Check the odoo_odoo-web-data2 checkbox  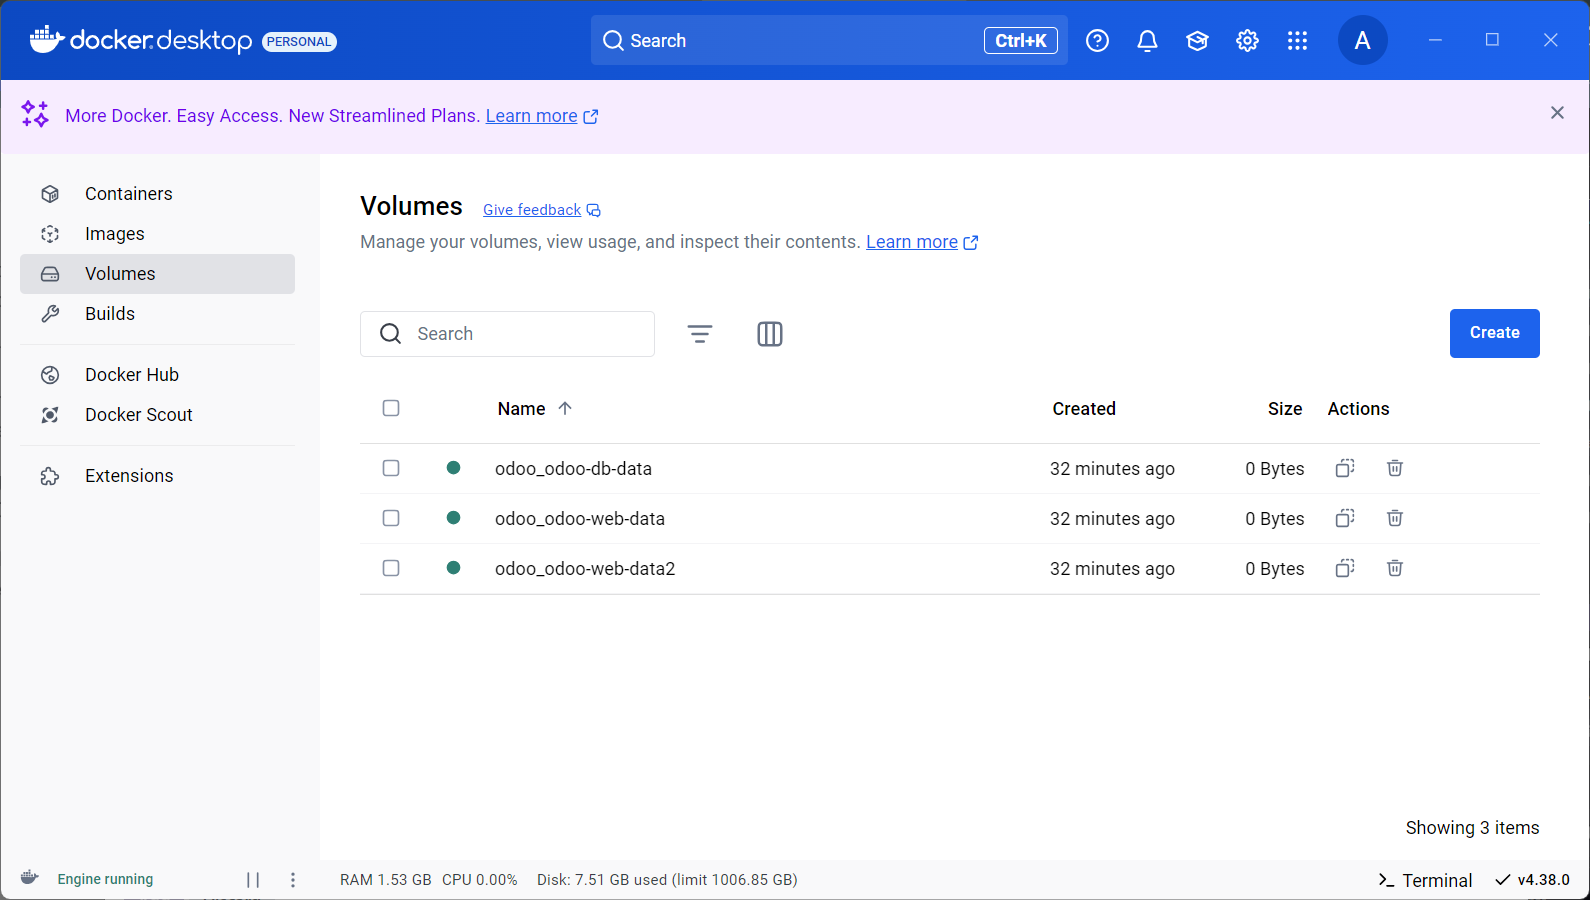tap(391, 568)
